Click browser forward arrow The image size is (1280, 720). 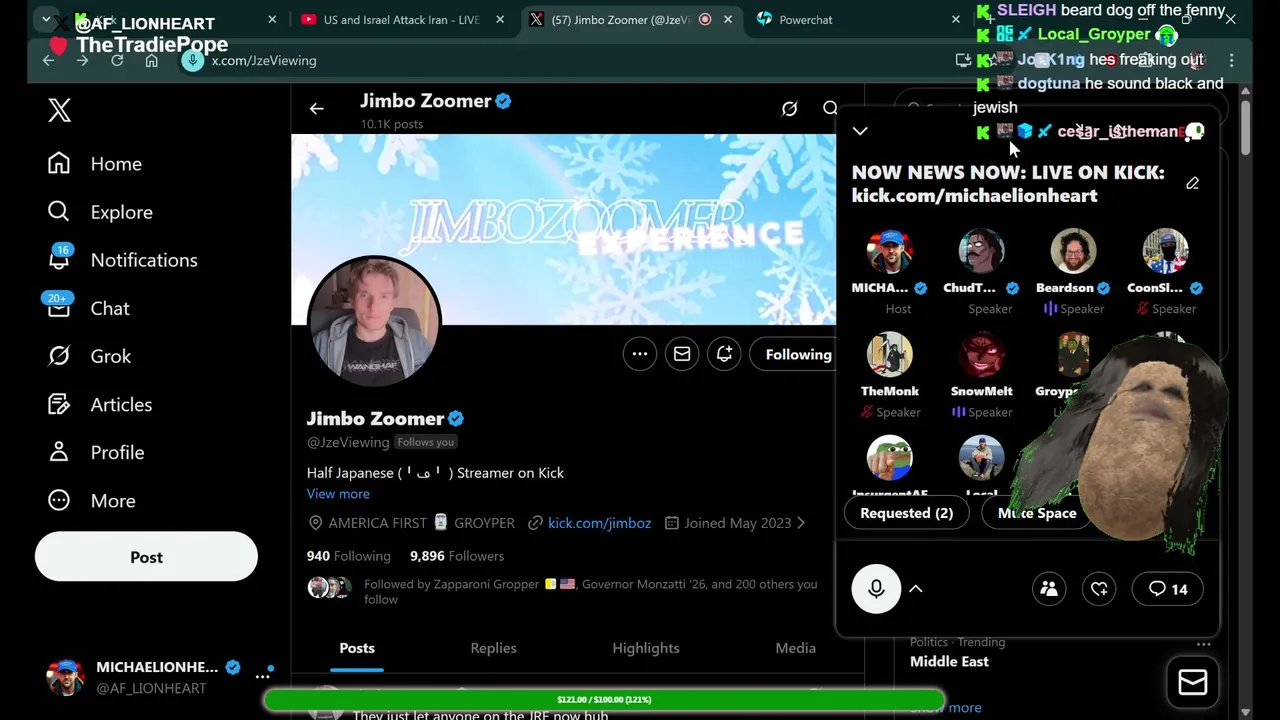pyautogui.click(x=83, y=61)
